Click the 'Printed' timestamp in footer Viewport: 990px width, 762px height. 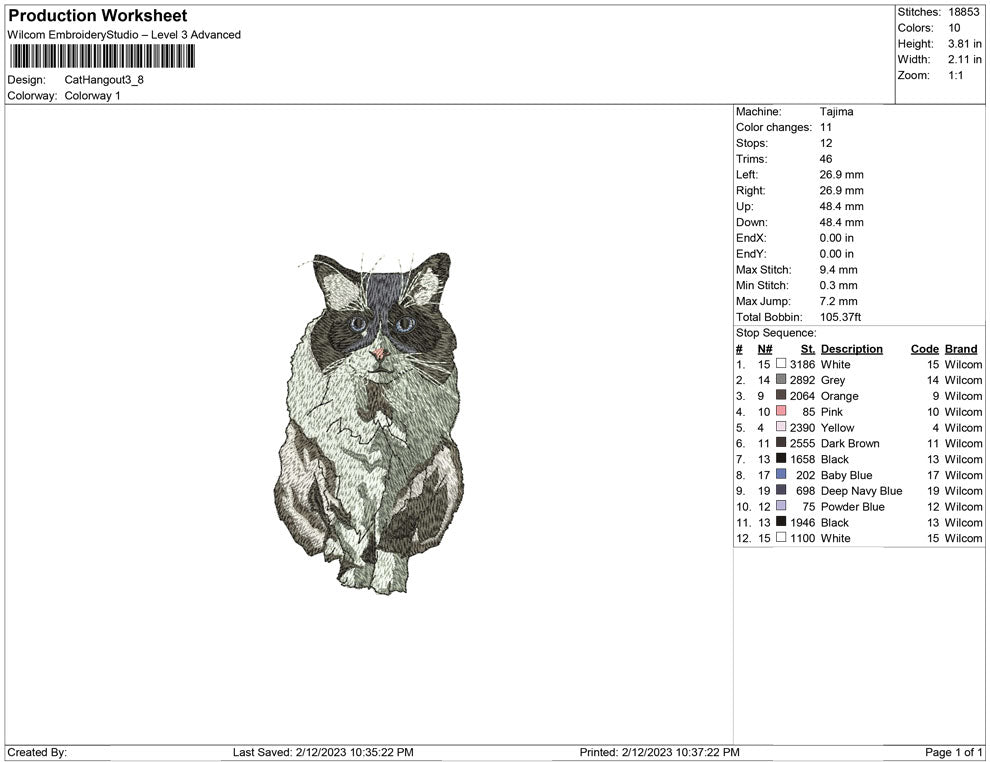point(659,752)
